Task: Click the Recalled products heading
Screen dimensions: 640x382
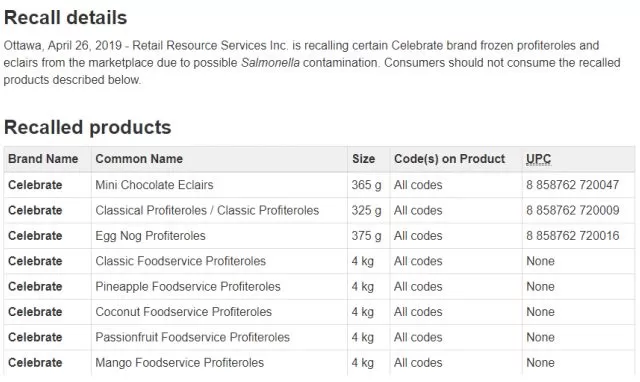Action: point(87,127)
